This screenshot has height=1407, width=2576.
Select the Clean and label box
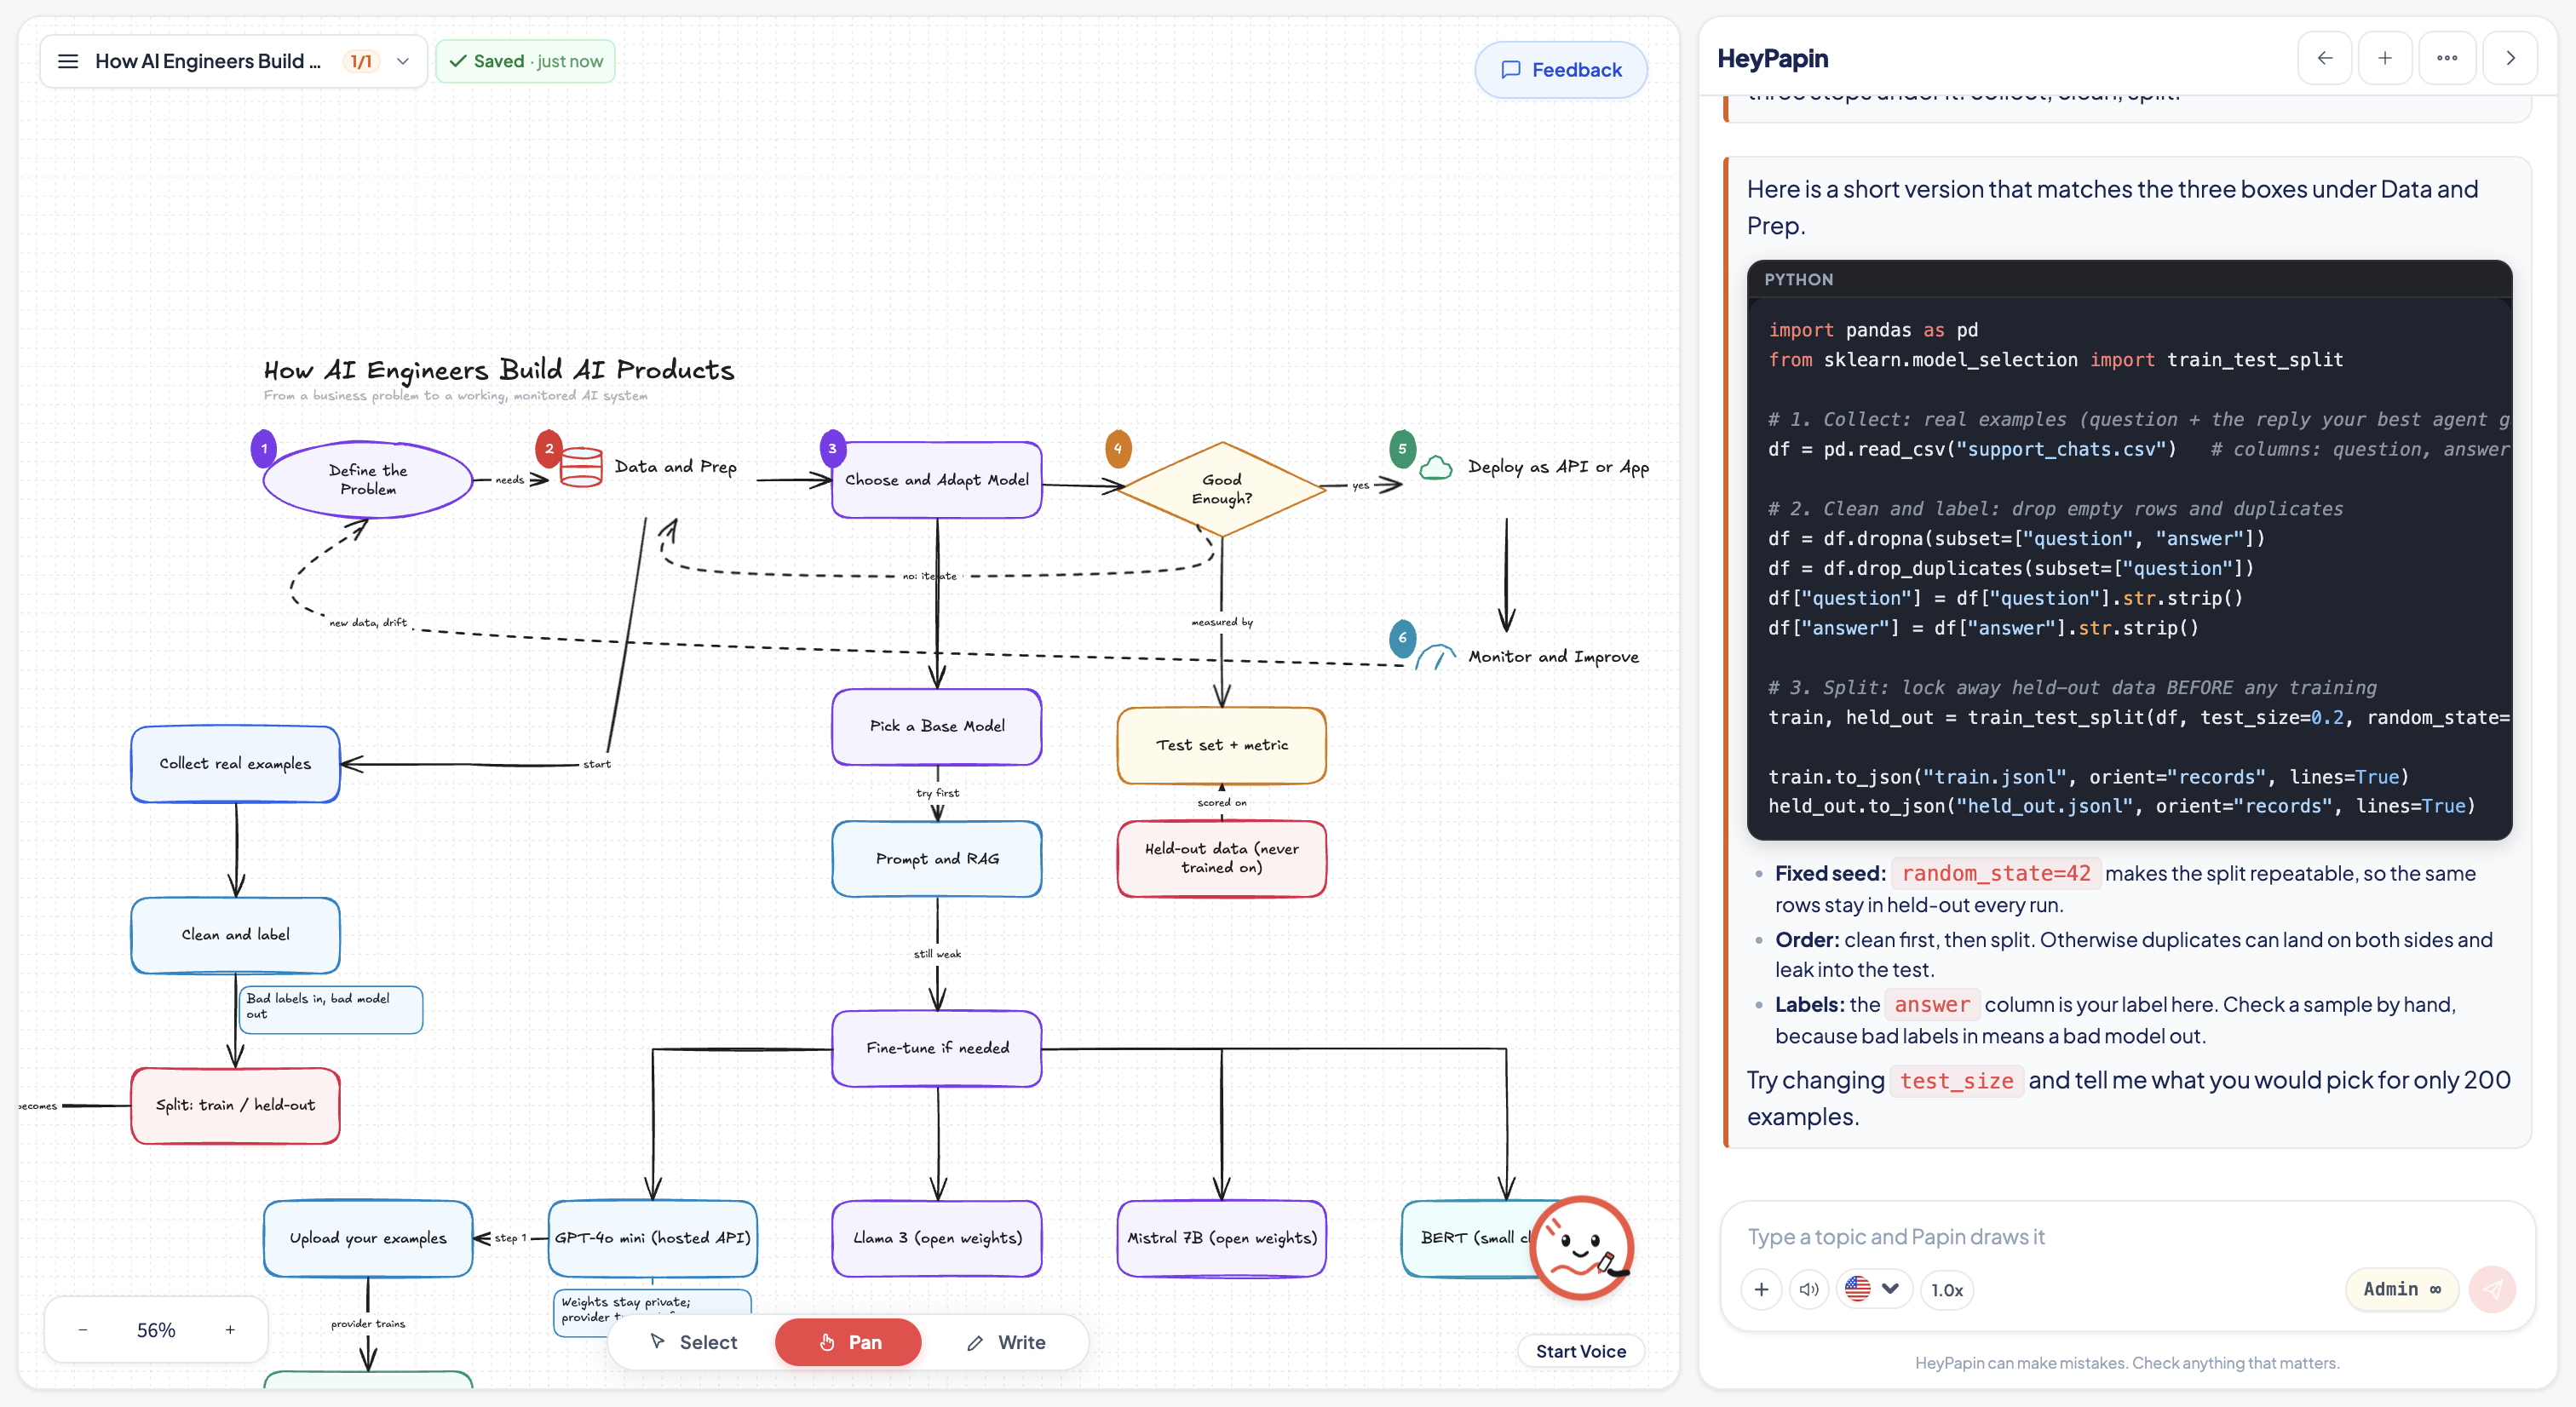pyautogui.click(x=235, y=935)
